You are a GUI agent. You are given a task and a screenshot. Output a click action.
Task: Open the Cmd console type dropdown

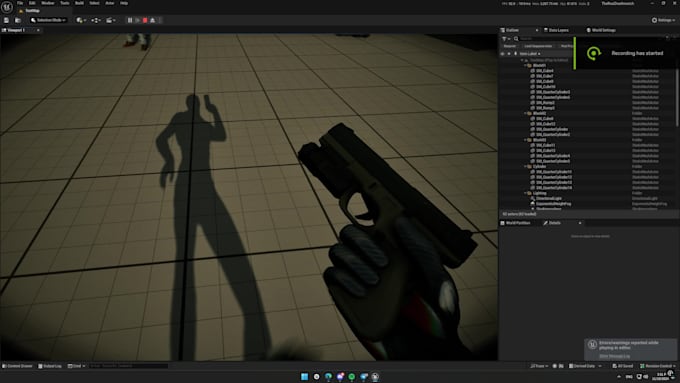76,366
